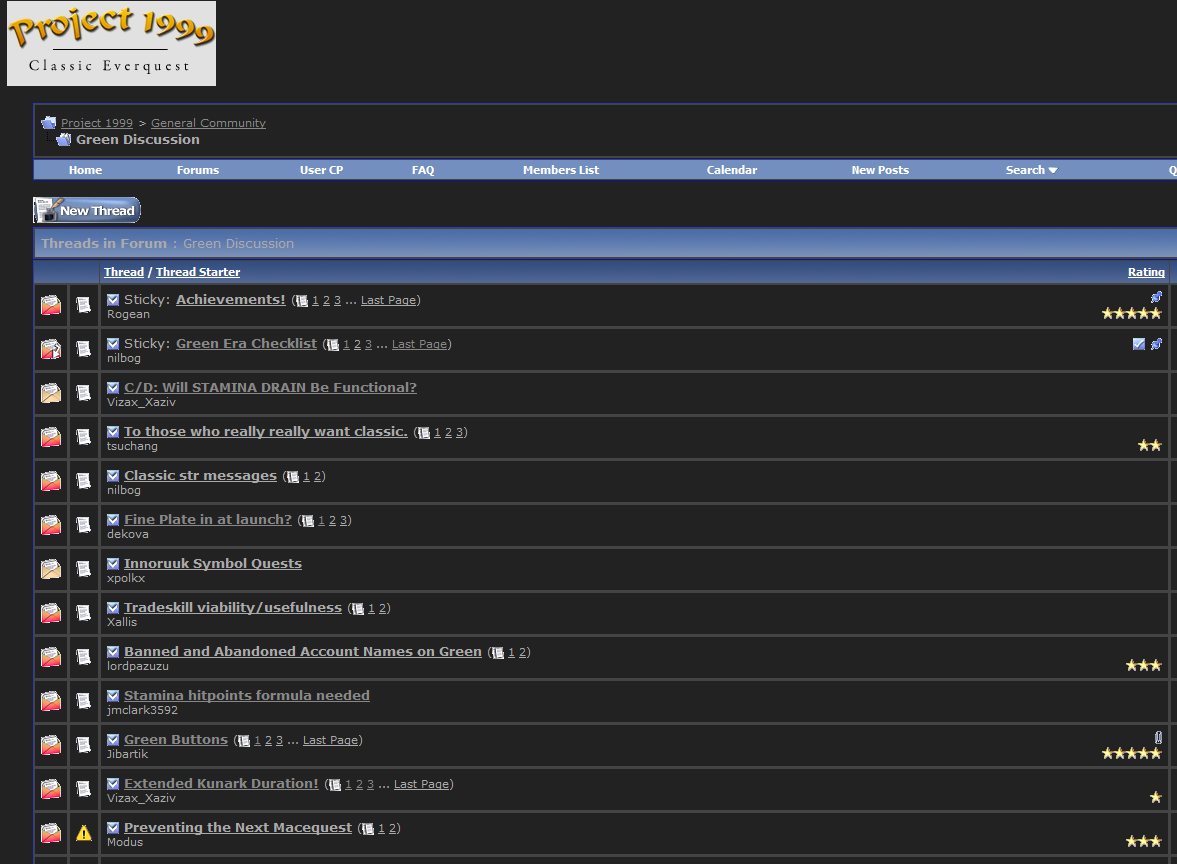This screenshot has height=864, width=1177.
Task: Open the Stamina hitpoints formula needed thread
Action: tap(246, 696)
